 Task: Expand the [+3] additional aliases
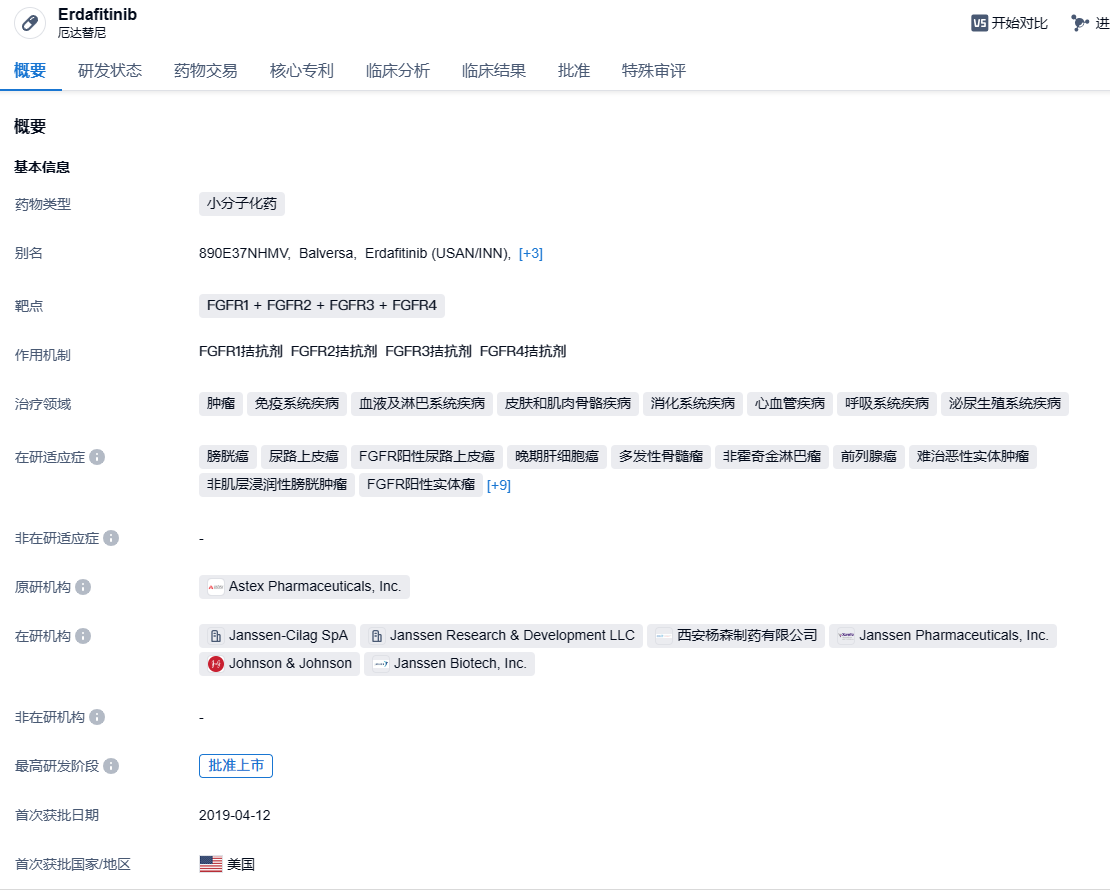pyautogui.click(x=530, y=254)
